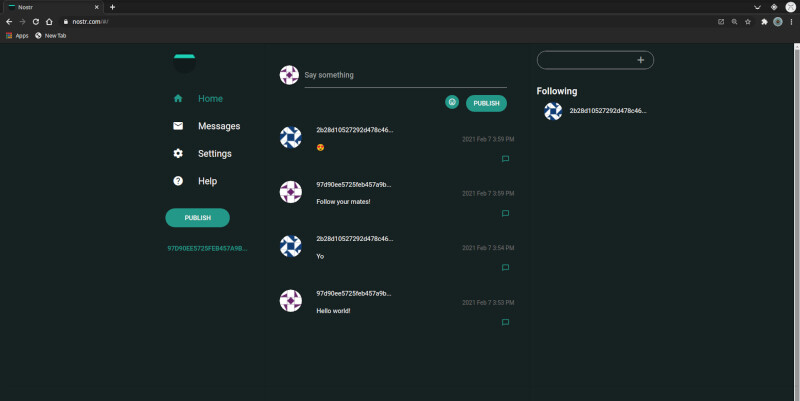This screenshot has height=401, width=800.
Task: Click the sidebar Publish button
Action: point(197,218)
